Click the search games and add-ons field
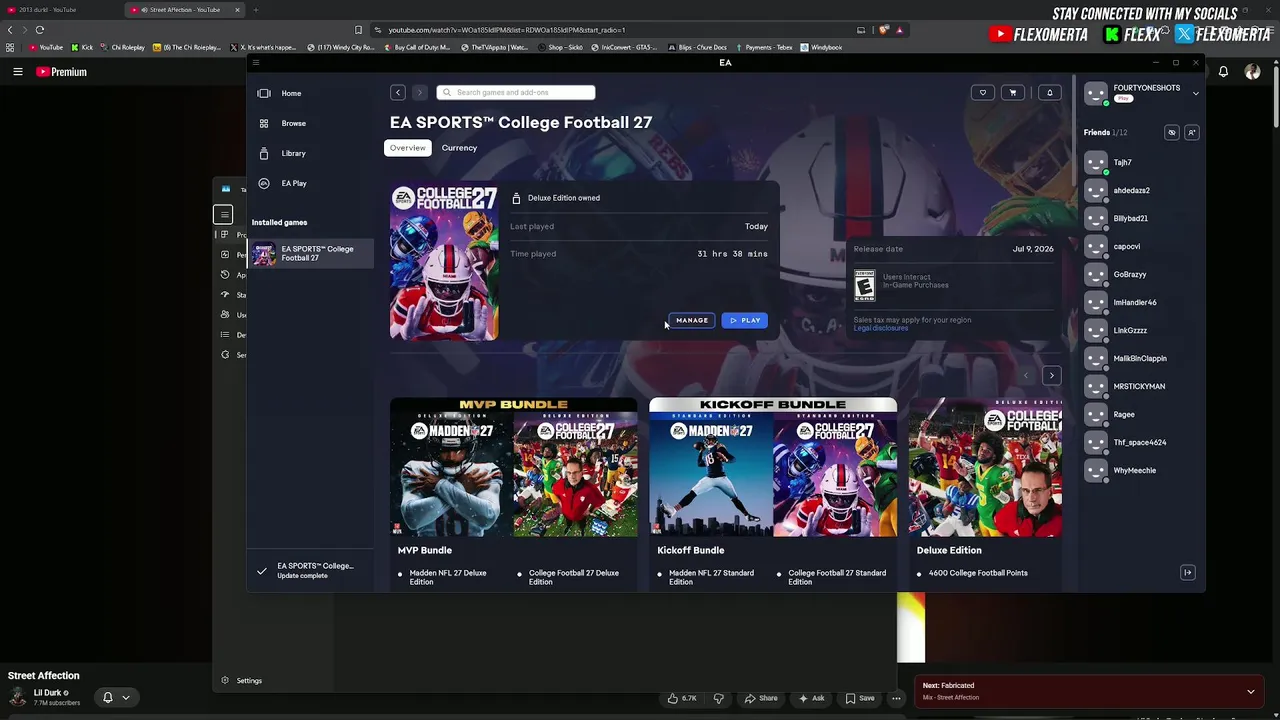The image size is (1280, 720). tap(516, 93)
